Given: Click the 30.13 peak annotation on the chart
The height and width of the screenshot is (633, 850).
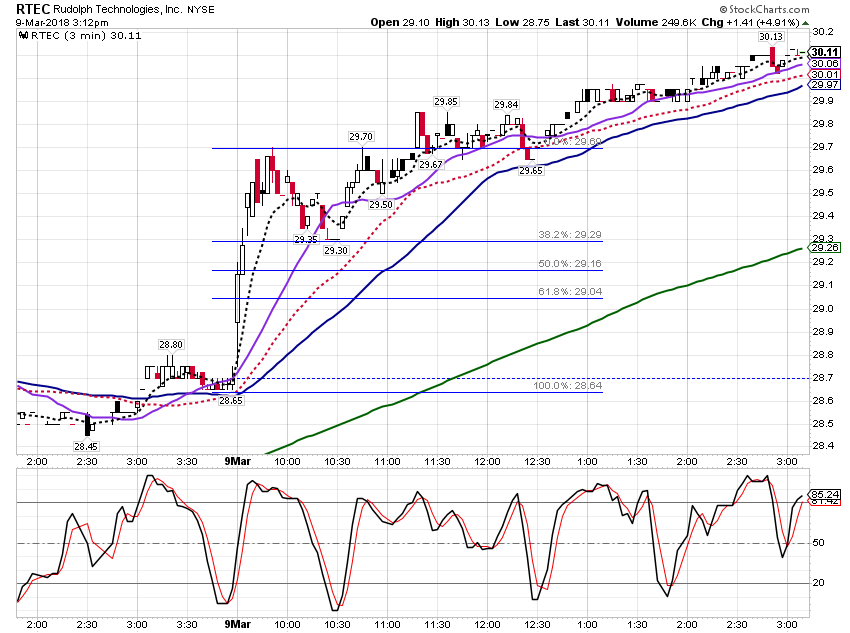Looking at the screenshot, I should pos(771,36).
